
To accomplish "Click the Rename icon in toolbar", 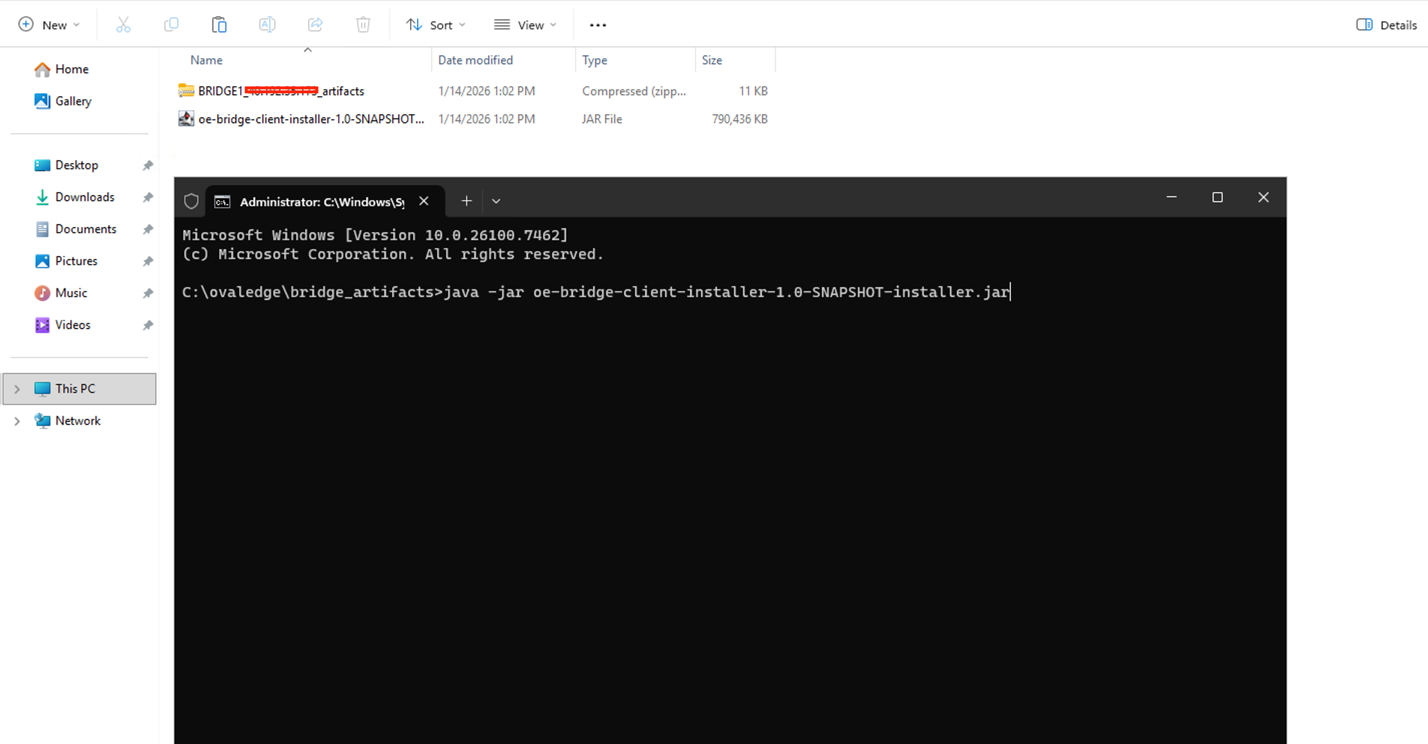I will [x=267, y=25].
